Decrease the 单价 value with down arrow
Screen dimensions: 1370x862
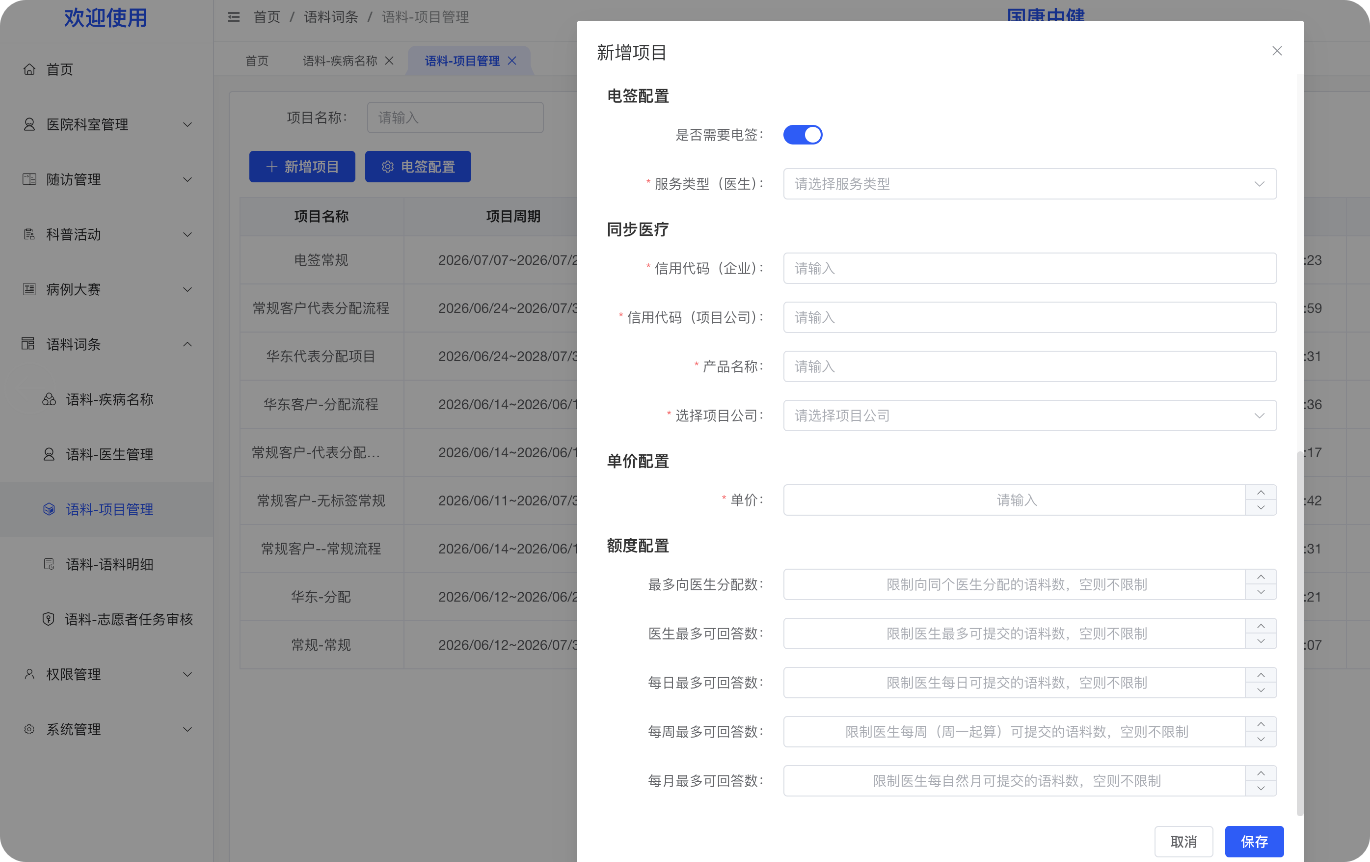(x=1260, y=508)
